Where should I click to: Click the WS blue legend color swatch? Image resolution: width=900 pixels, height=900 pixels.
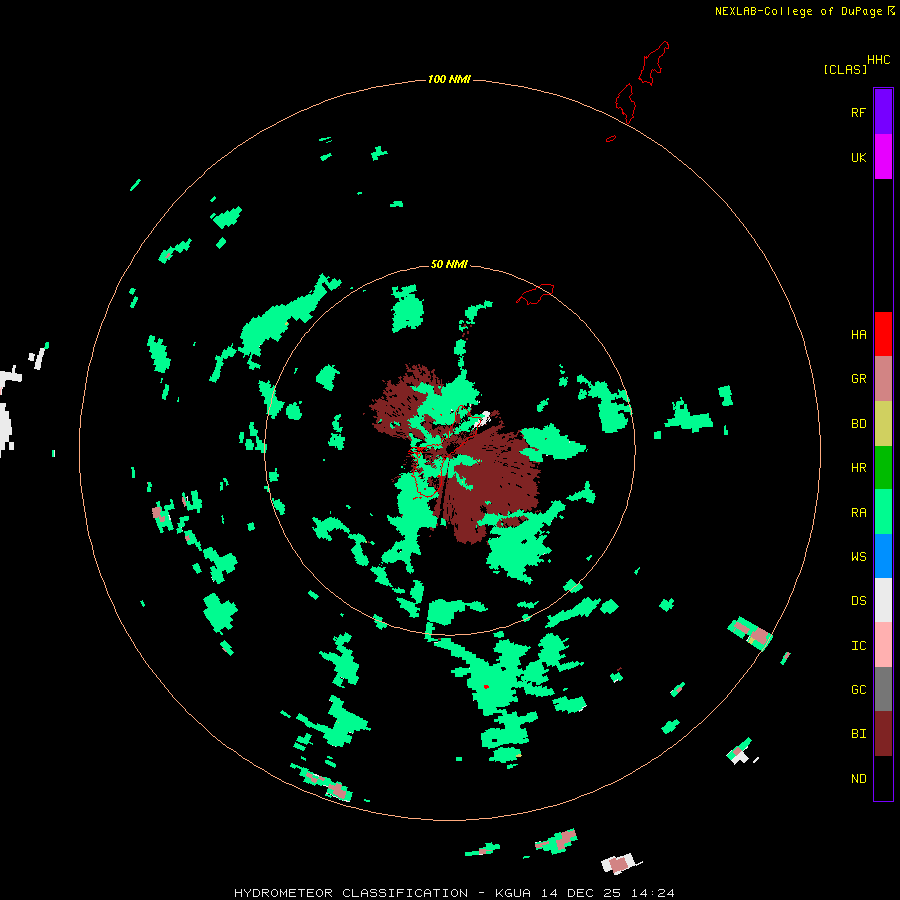coord(883,556)
